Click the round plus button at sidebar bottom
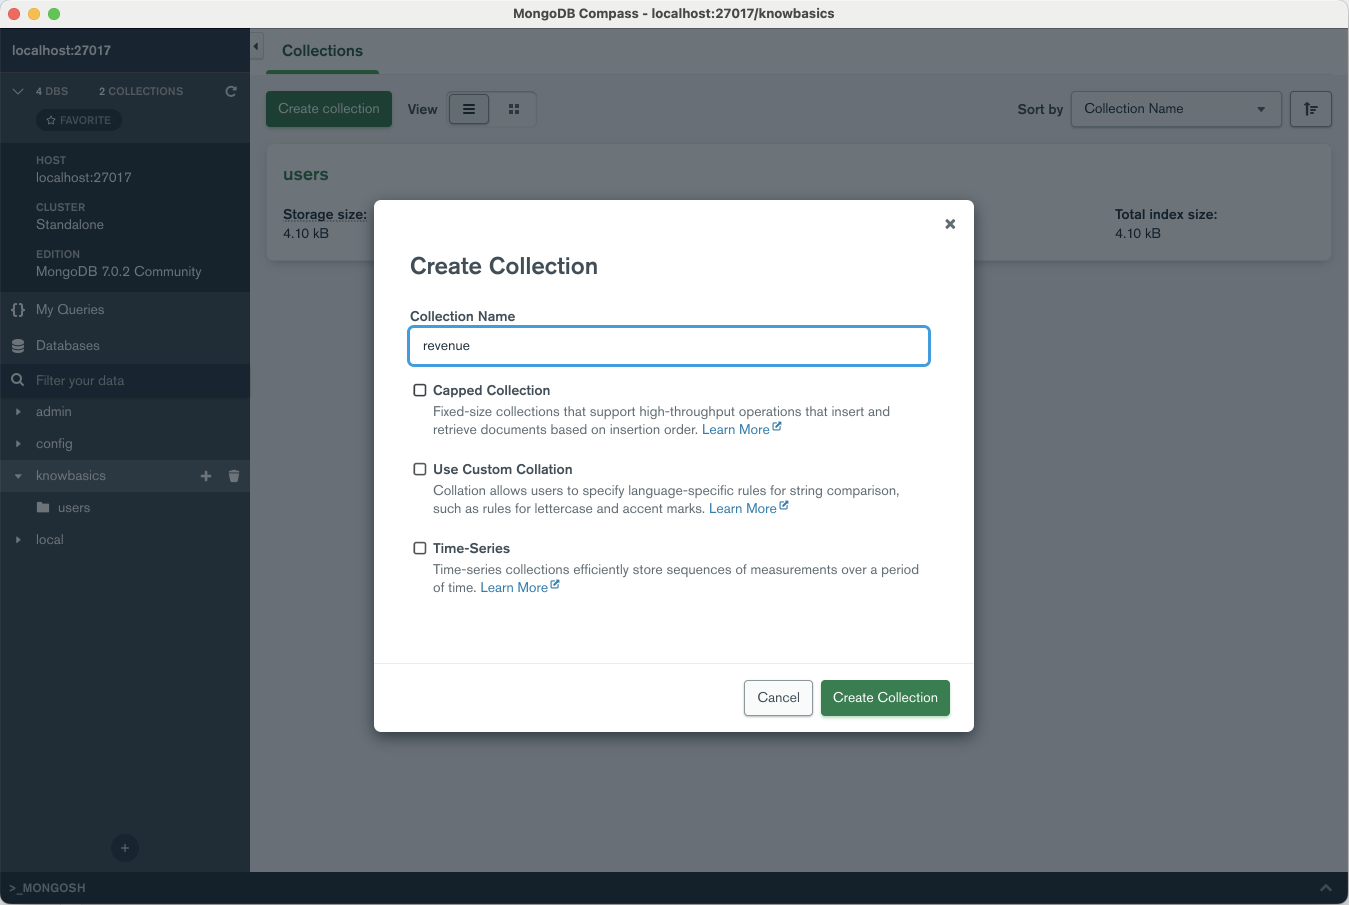 (x=125, y=848)
